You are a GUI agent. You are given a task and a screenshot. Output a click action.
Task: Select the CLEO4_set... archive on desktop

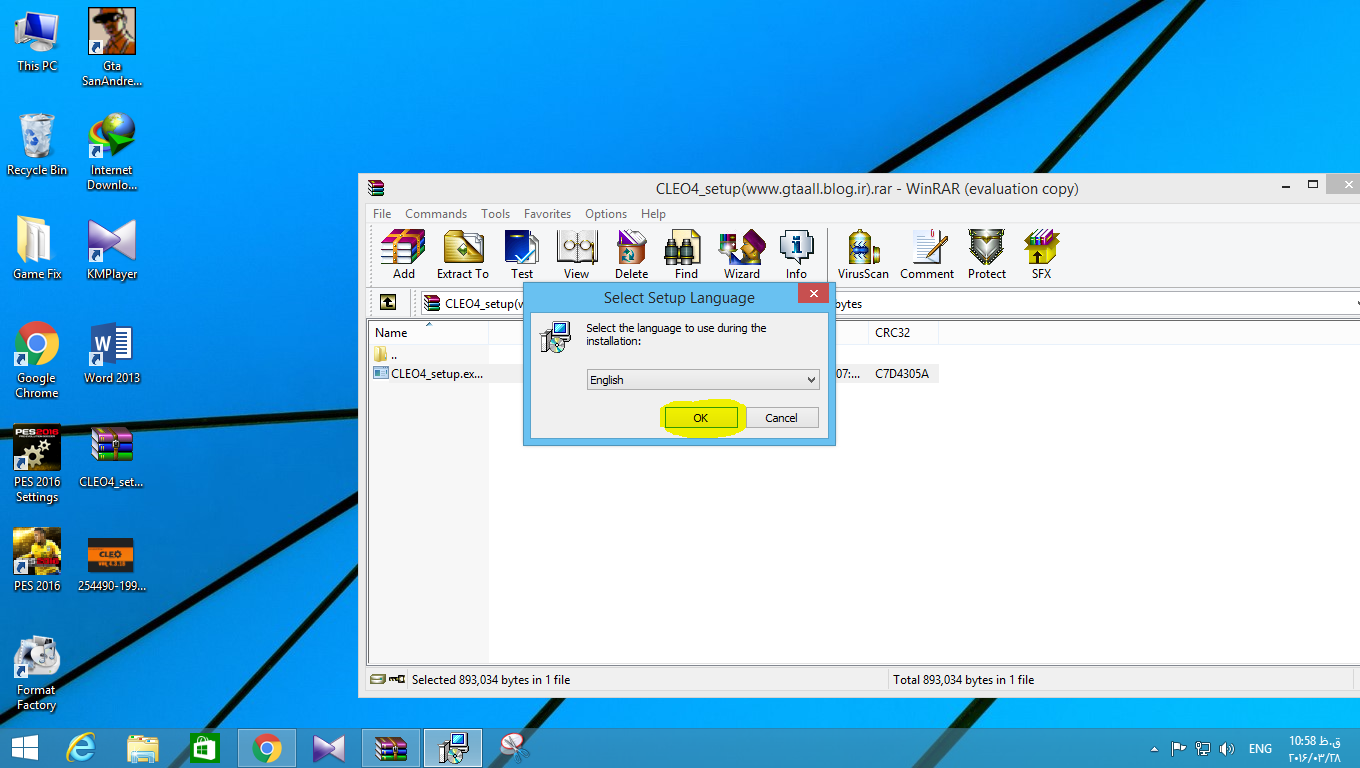(x=112, y=457)
